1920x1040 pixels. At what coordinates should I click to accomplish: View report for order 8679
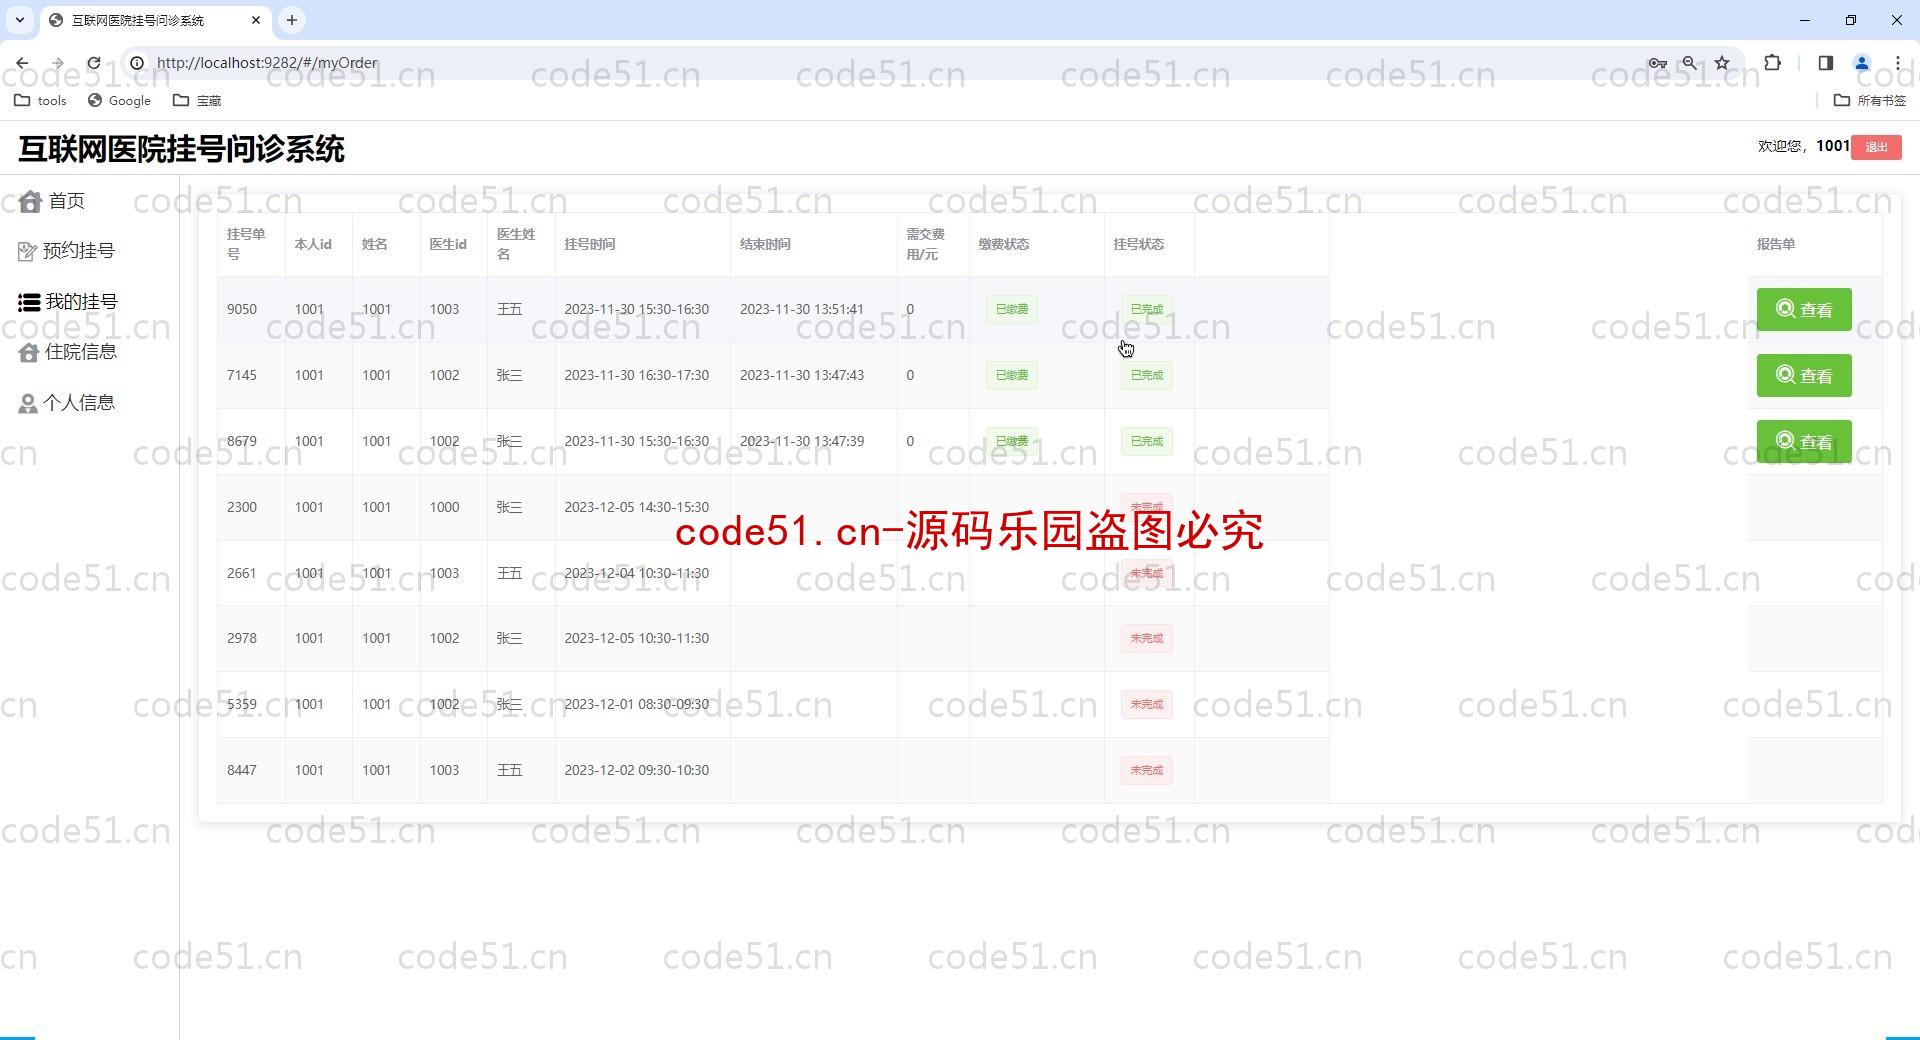[x=1804, y=441]
